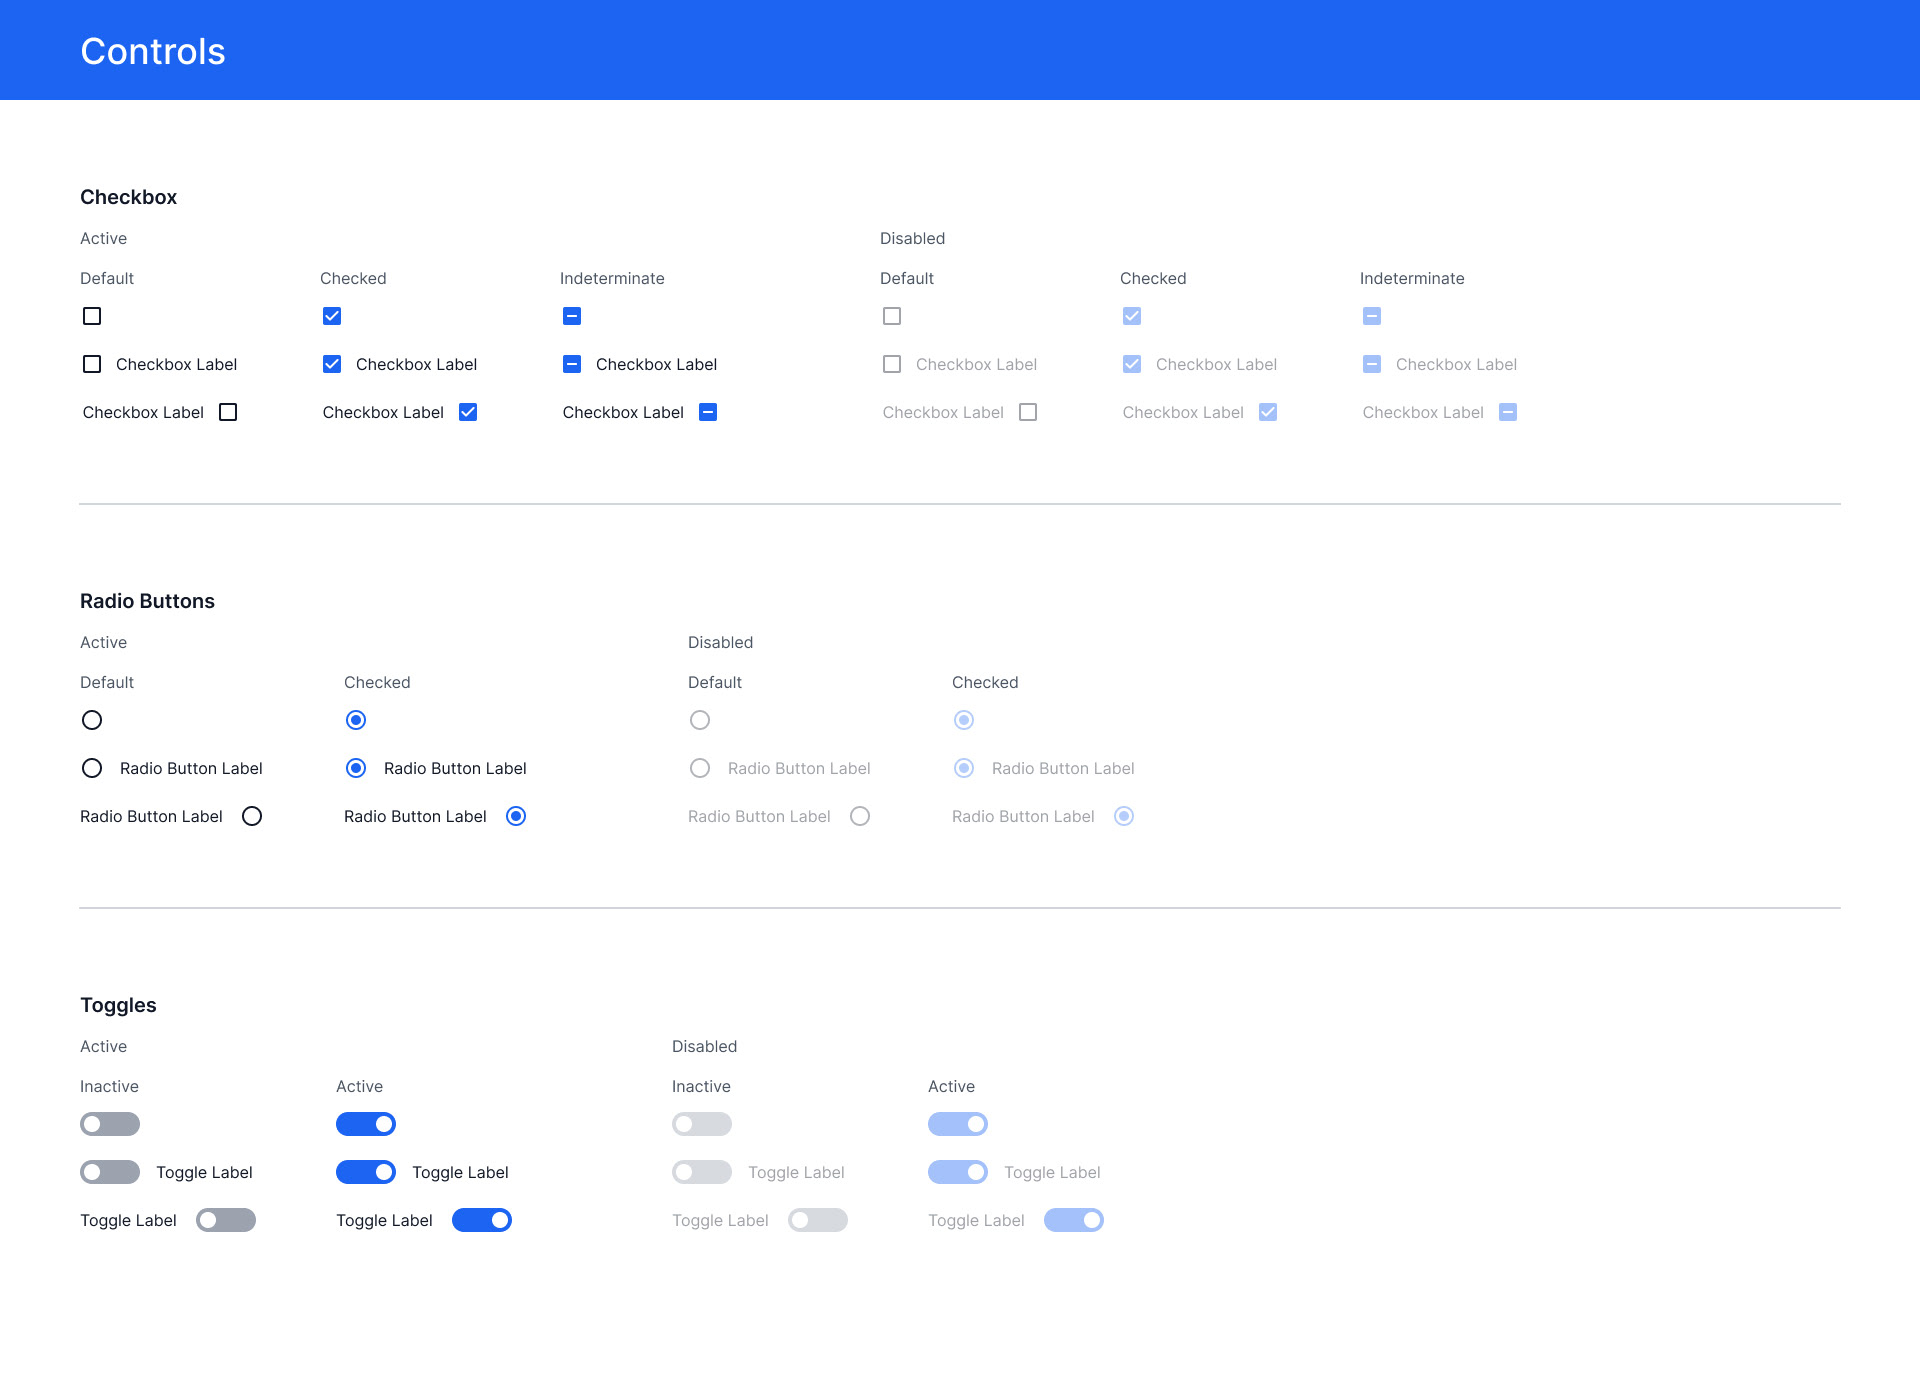Click the active indeterminate checkbox right of its label
The height and width of the screenshot is (1392, 1920).
click(x=708, y=412)
